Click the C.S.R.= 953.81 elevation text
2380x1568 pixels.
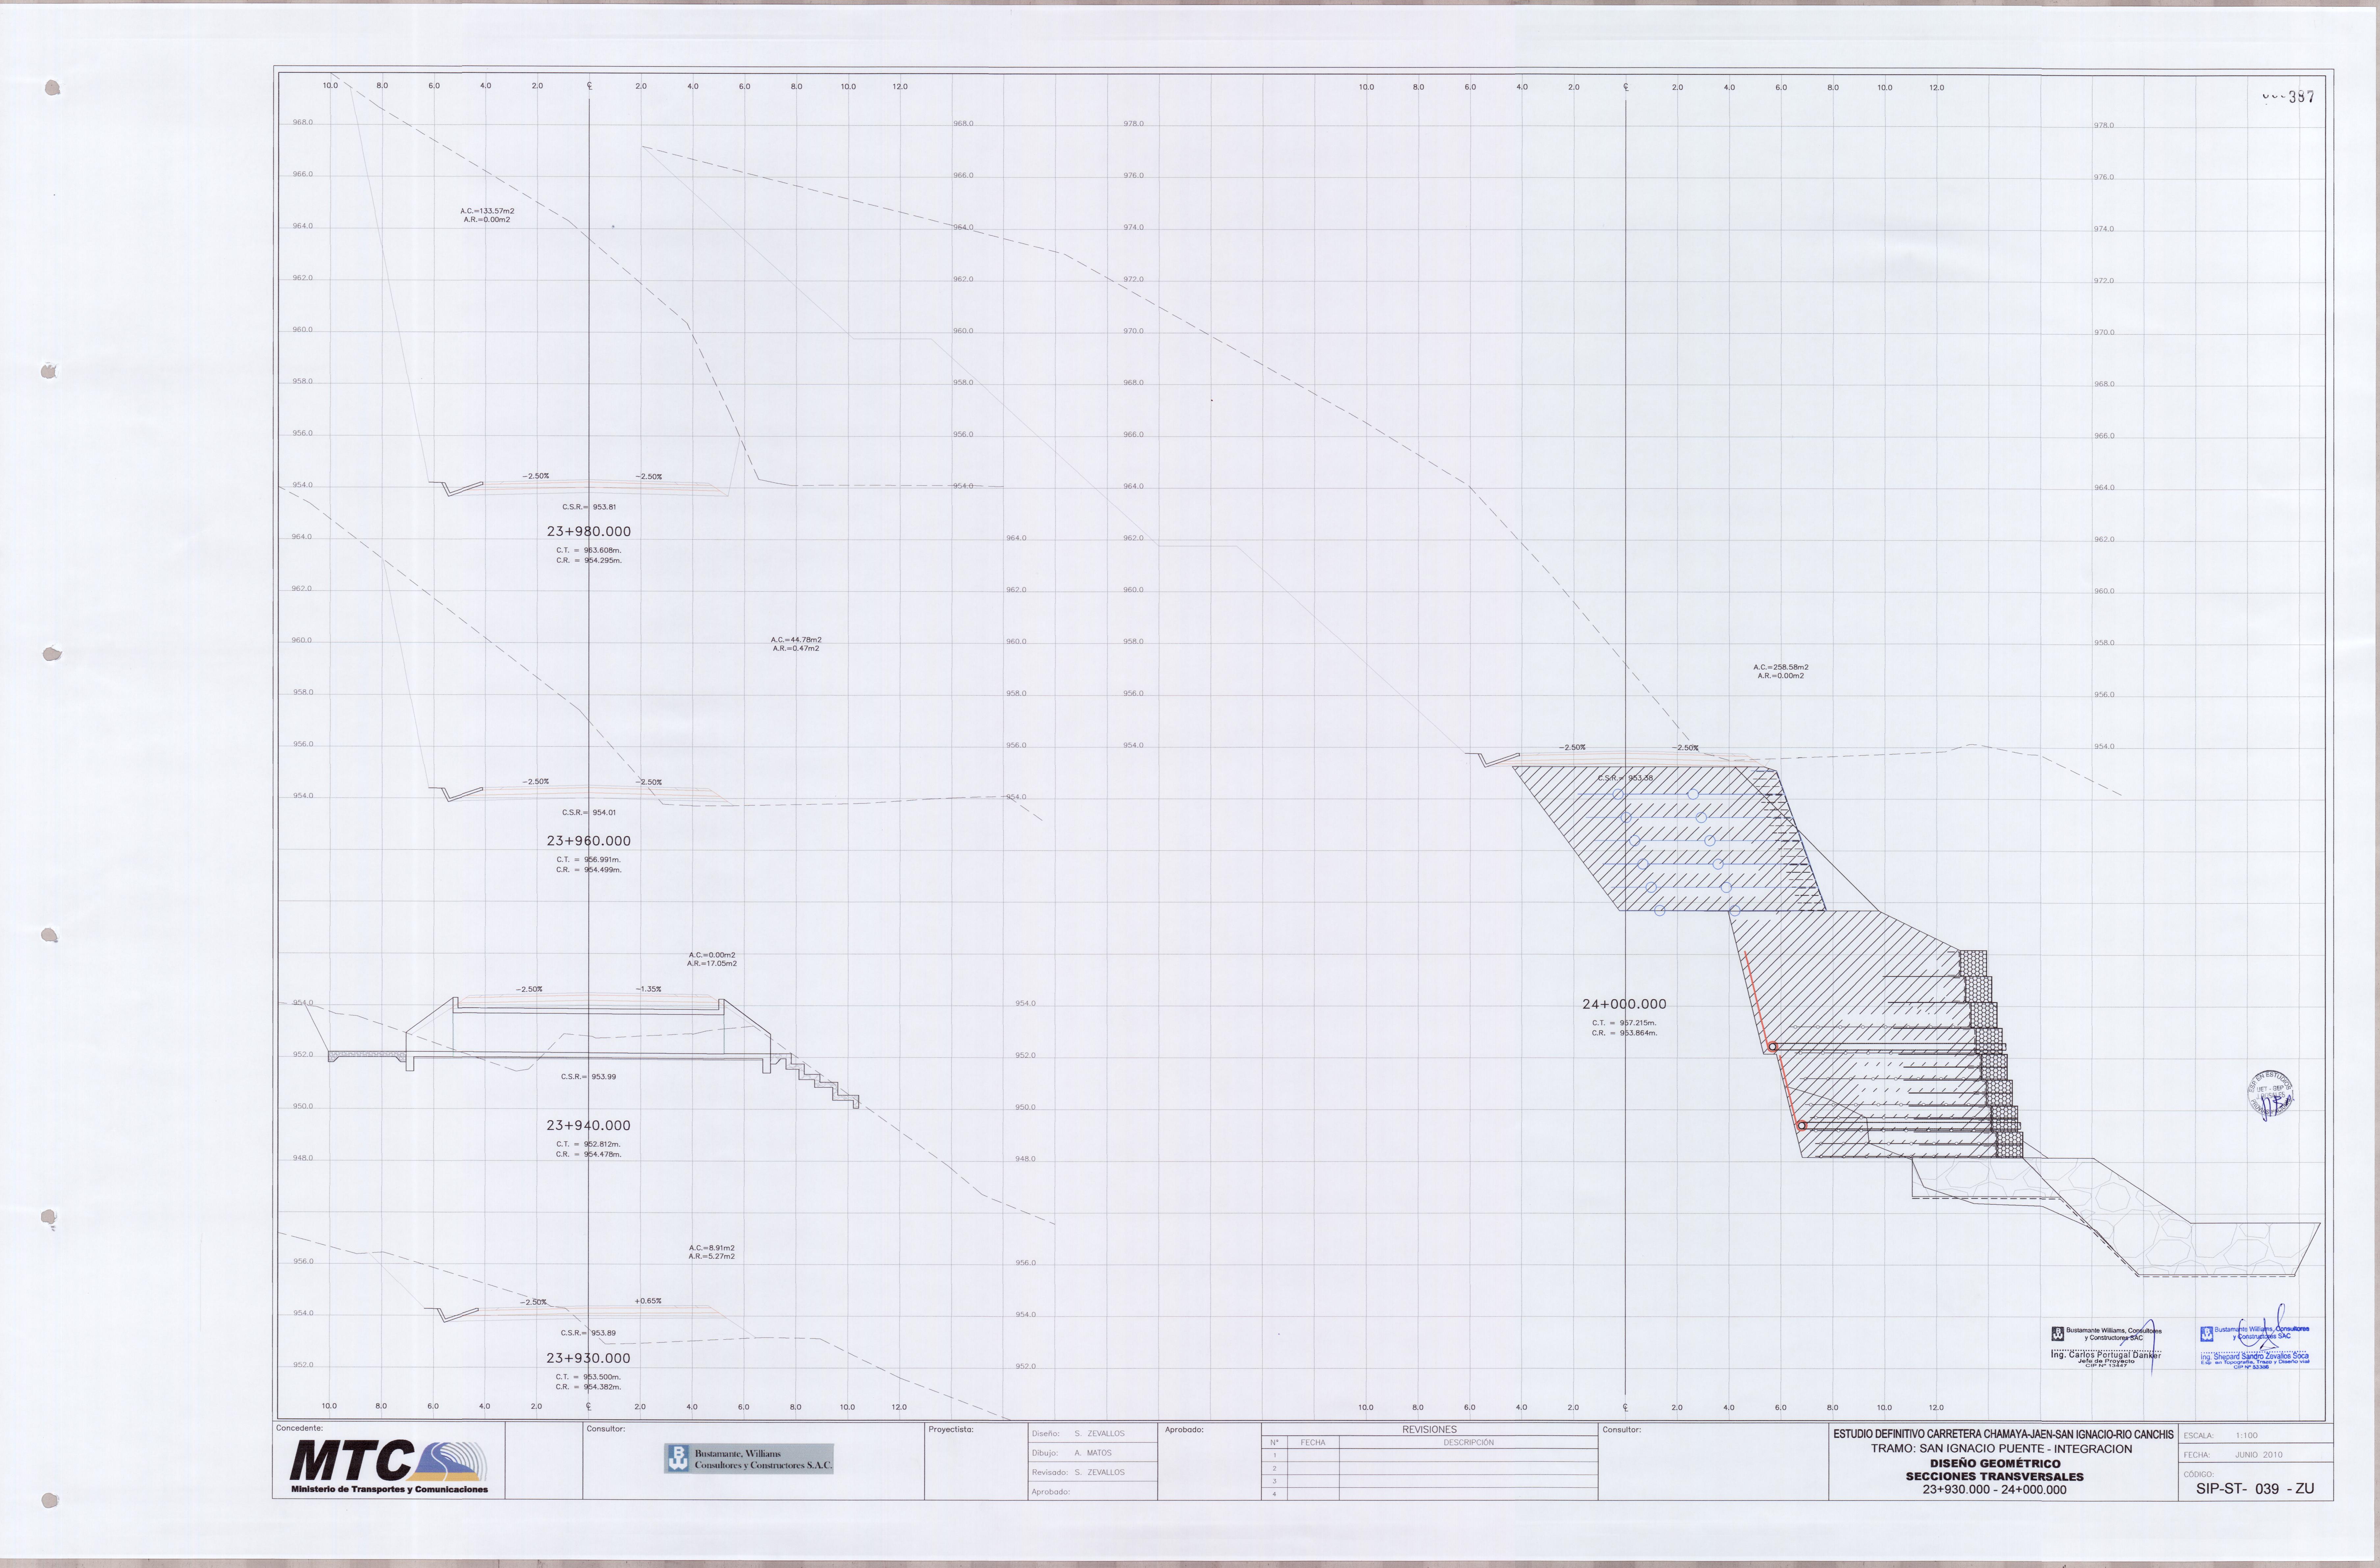(x=589, y=507)
